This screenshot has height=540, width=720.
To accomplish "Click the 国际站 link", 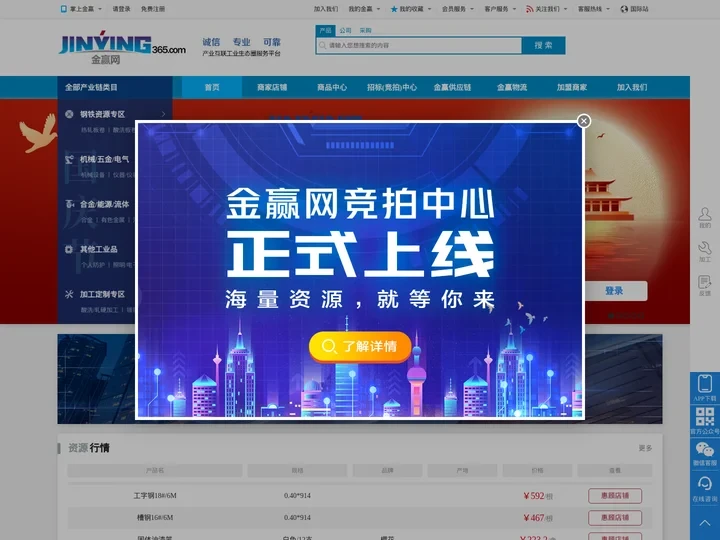I will point(639,9).
